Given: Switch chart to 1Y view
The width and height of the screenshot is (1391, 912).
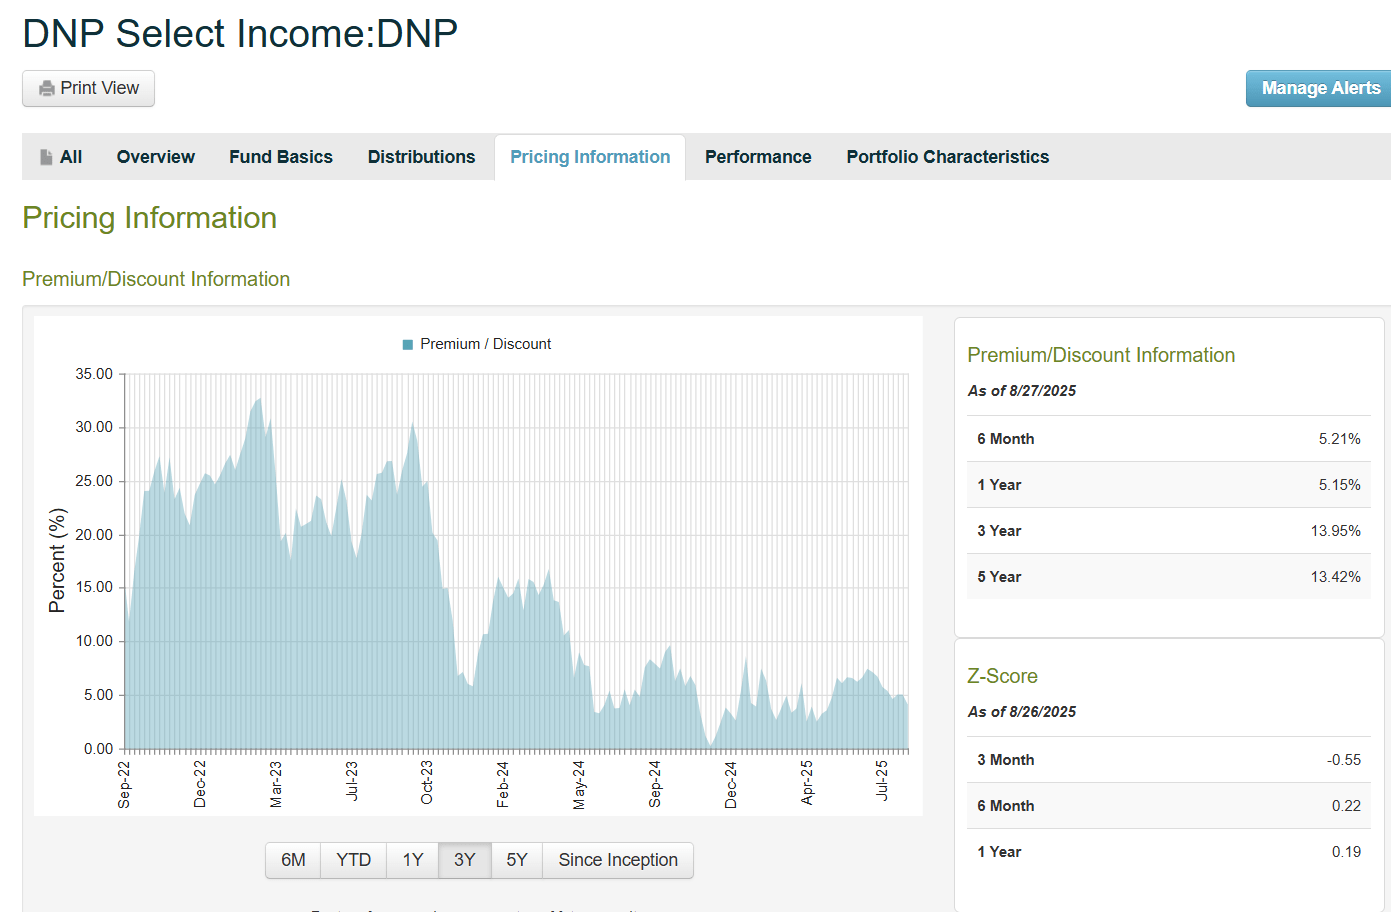Looking at the screenshot, I should [412, 860].
